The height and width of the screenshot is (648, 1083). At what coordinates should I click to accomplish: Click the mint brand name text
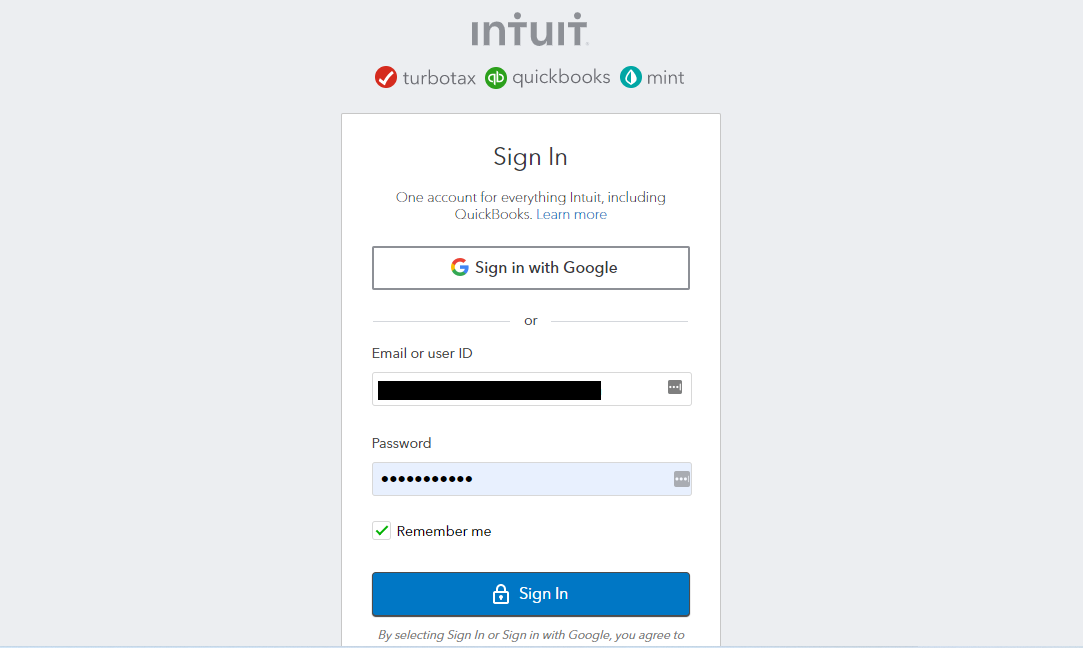[x=665, y=78]
